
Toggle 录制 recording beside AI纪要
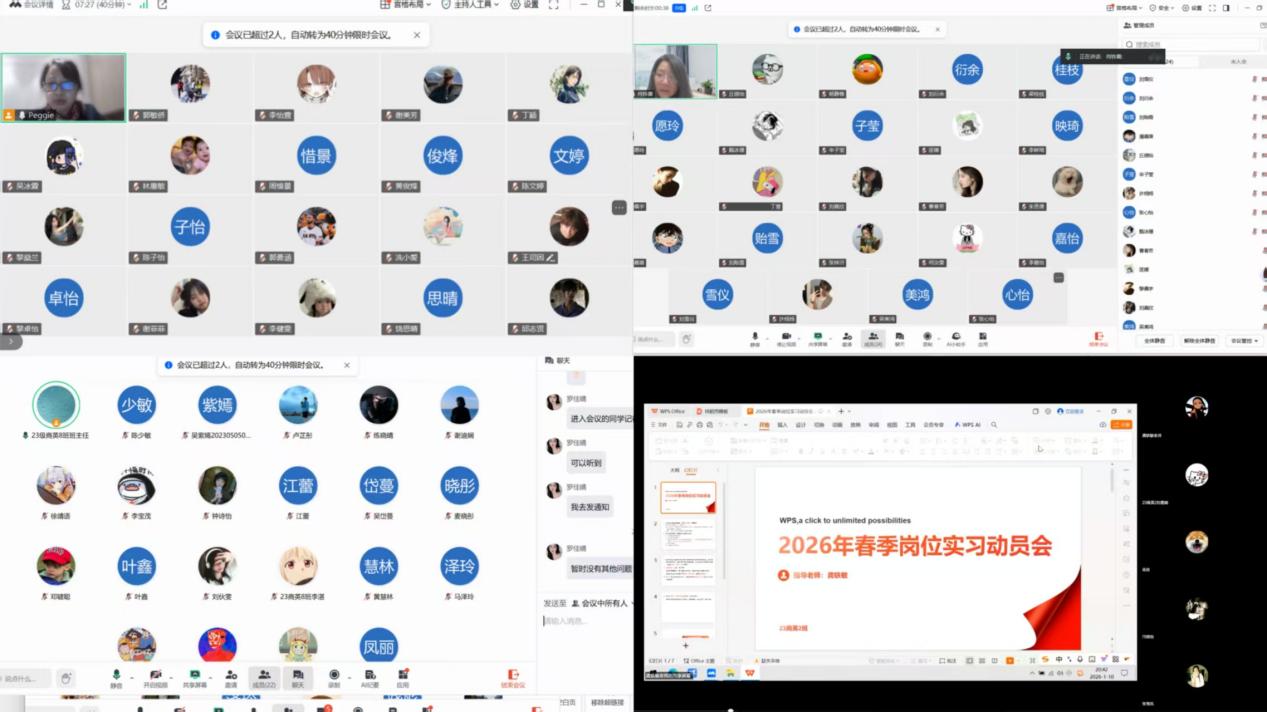(334, 678)
